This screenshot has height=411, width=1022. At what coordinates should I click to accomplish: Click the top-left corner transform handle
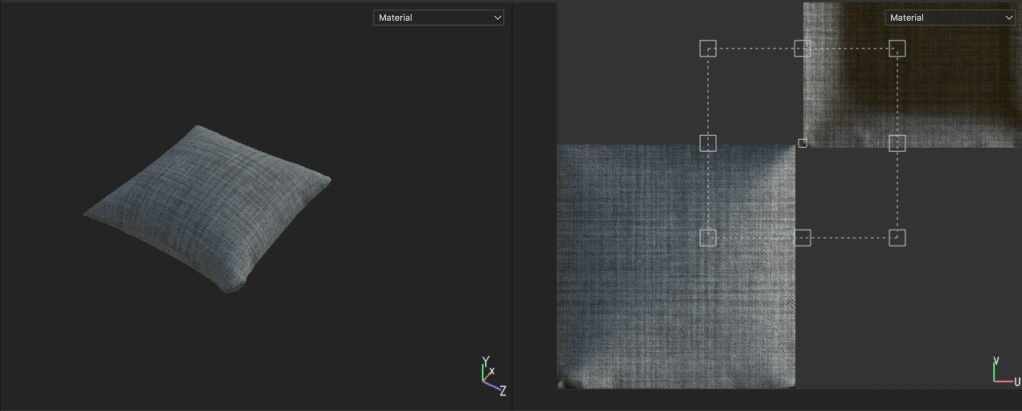coord(708,48)
